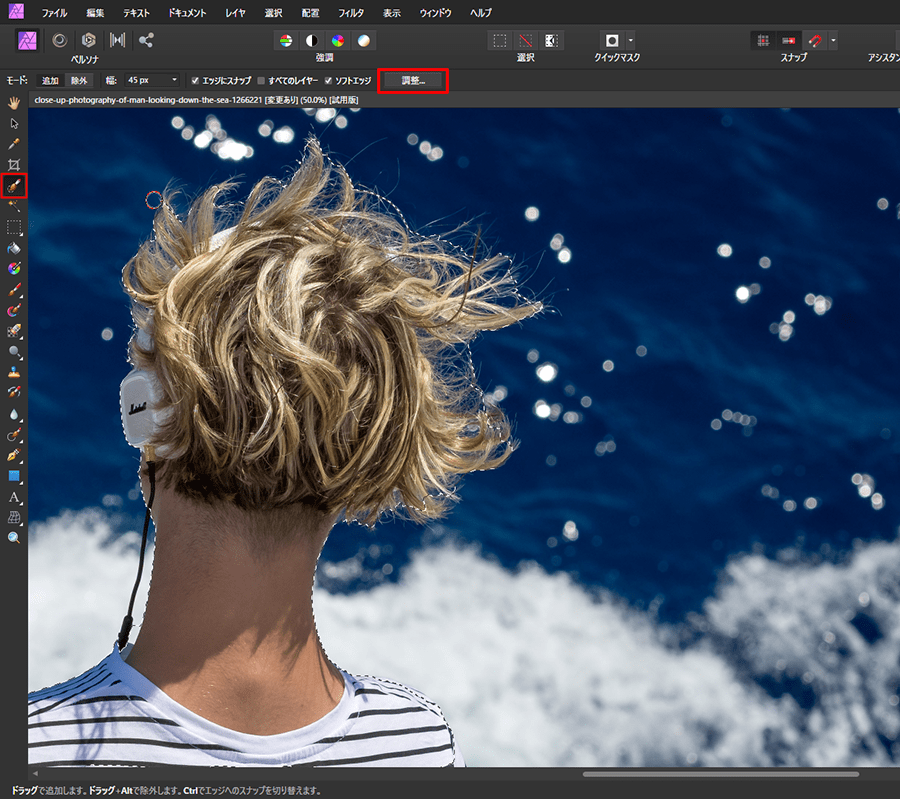The image size is (900, 799).
Task: Open the フィルタ menu
Action: (351, 13)
